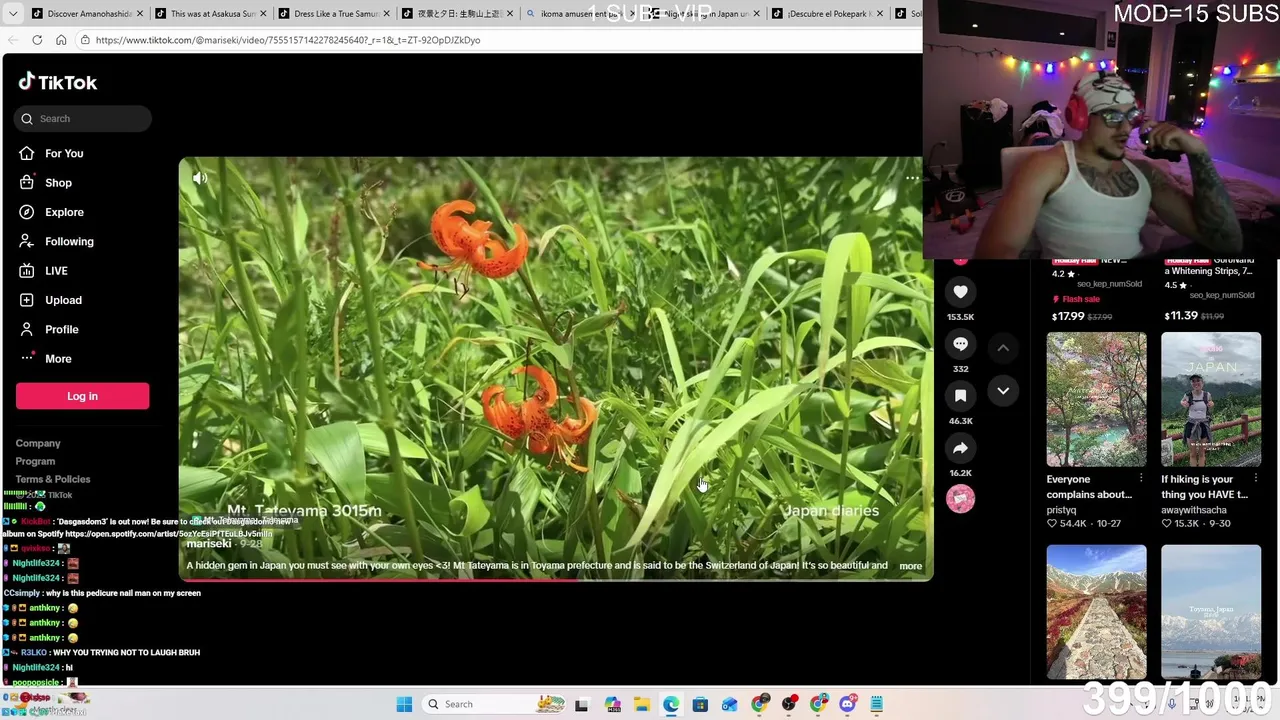The height and width of the screenshot is (720, 1280).
Task: Open the LIVE section
Action: (56, 271)
